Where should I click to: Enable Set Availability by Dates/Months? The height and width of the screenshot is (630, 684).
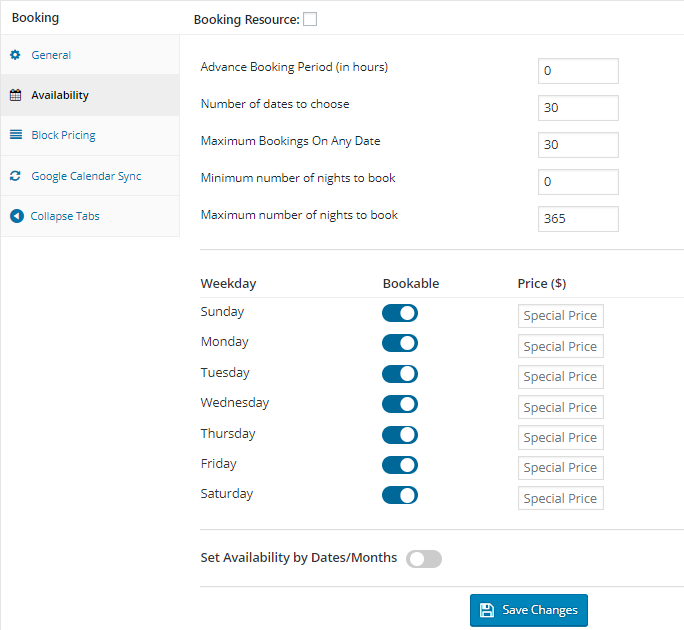click(x=424, y=559)
